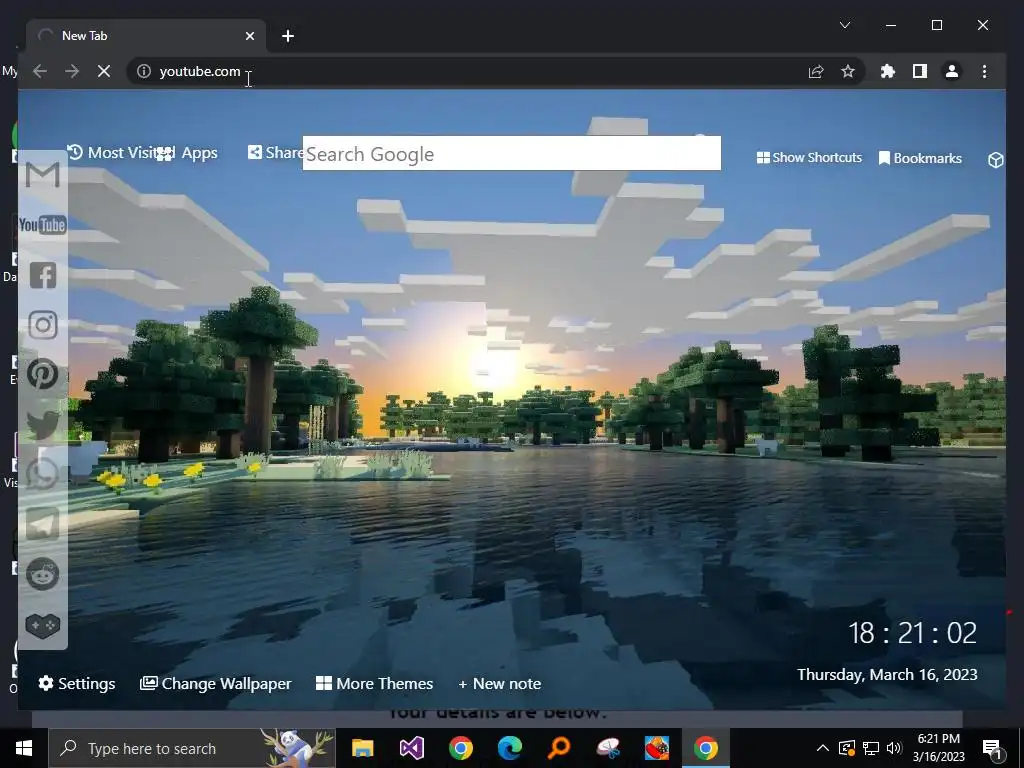The image size is (1024, 768).
Task: Open Chrome's three-dot menu
Action: [x=984, y=71]
